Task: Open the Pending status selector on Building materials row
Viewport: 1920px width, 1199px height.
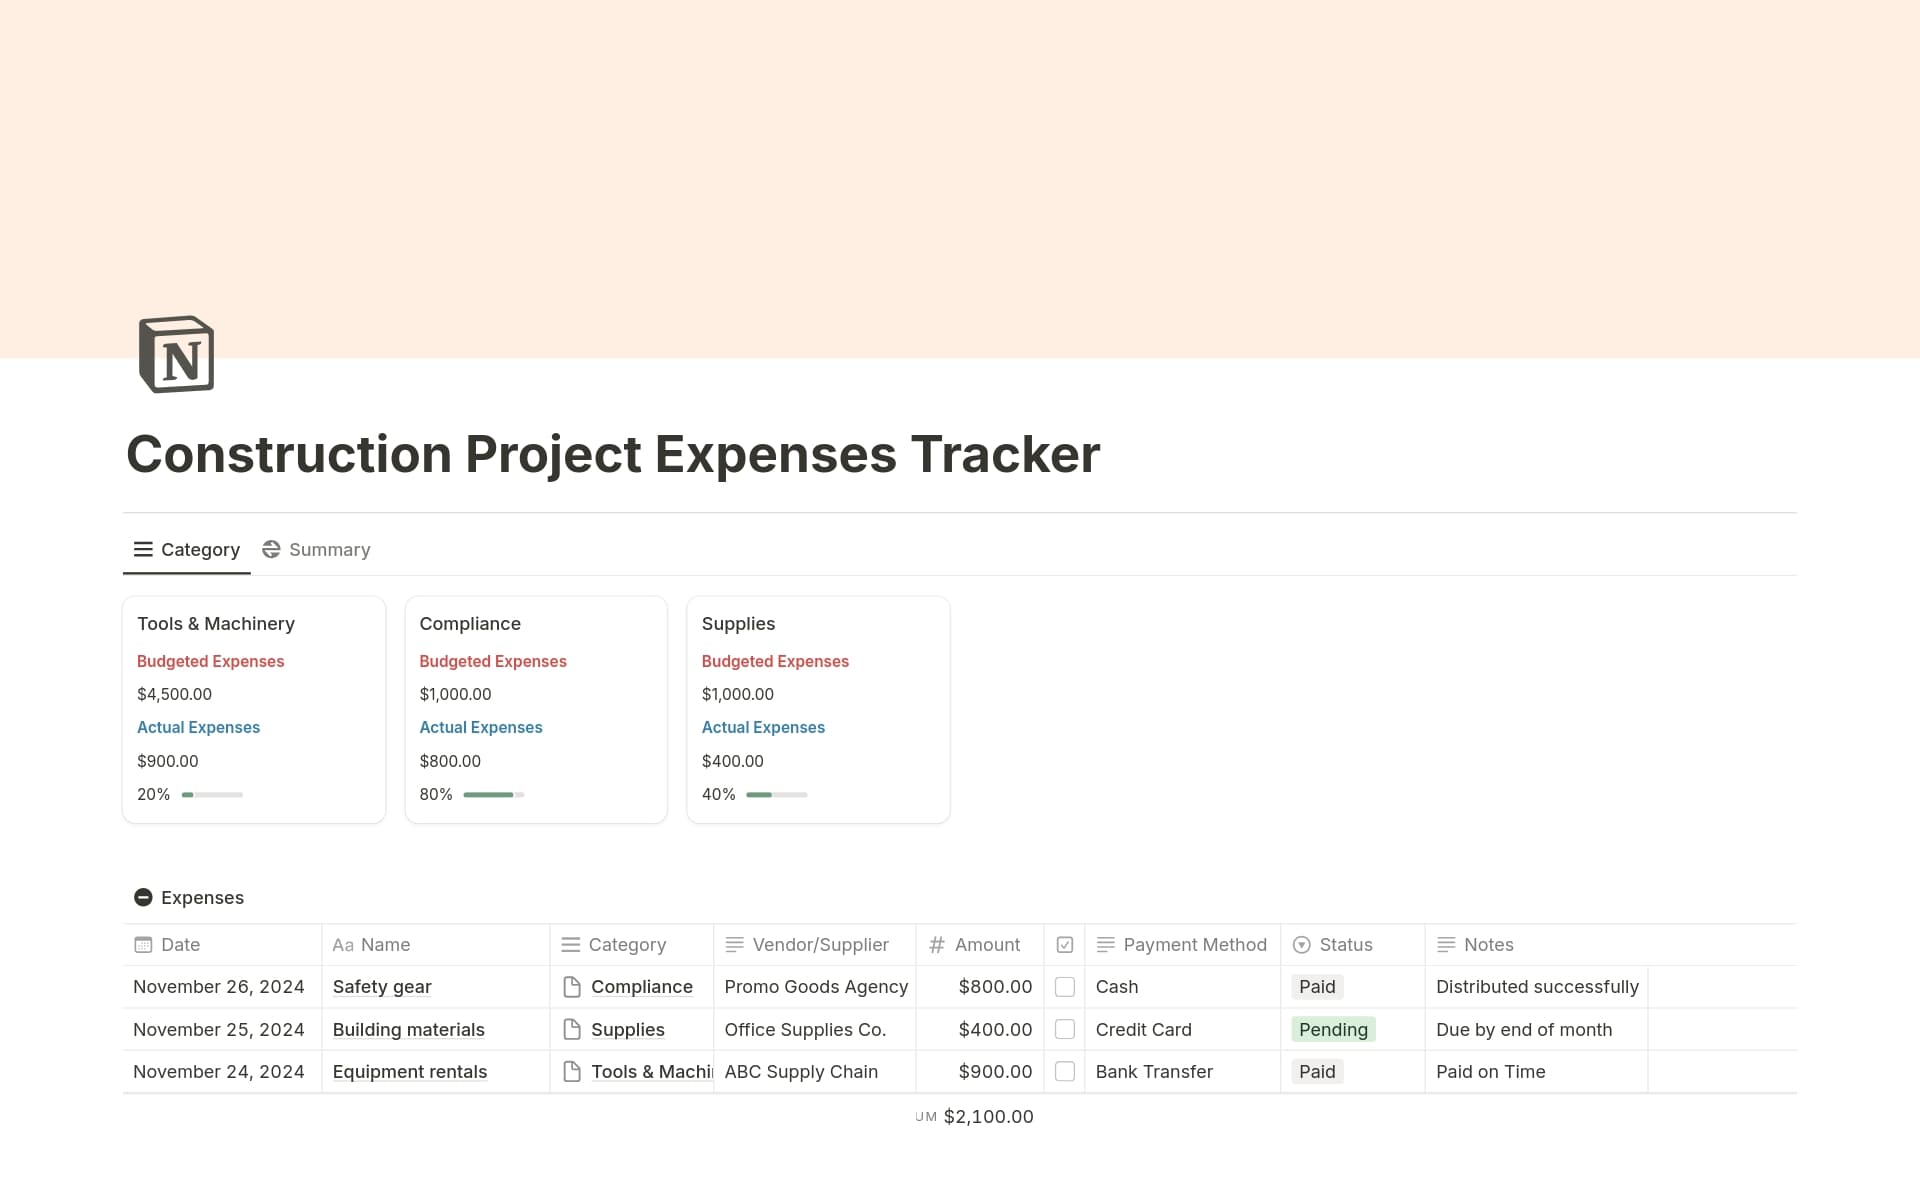Action: click(1333, 1029)
